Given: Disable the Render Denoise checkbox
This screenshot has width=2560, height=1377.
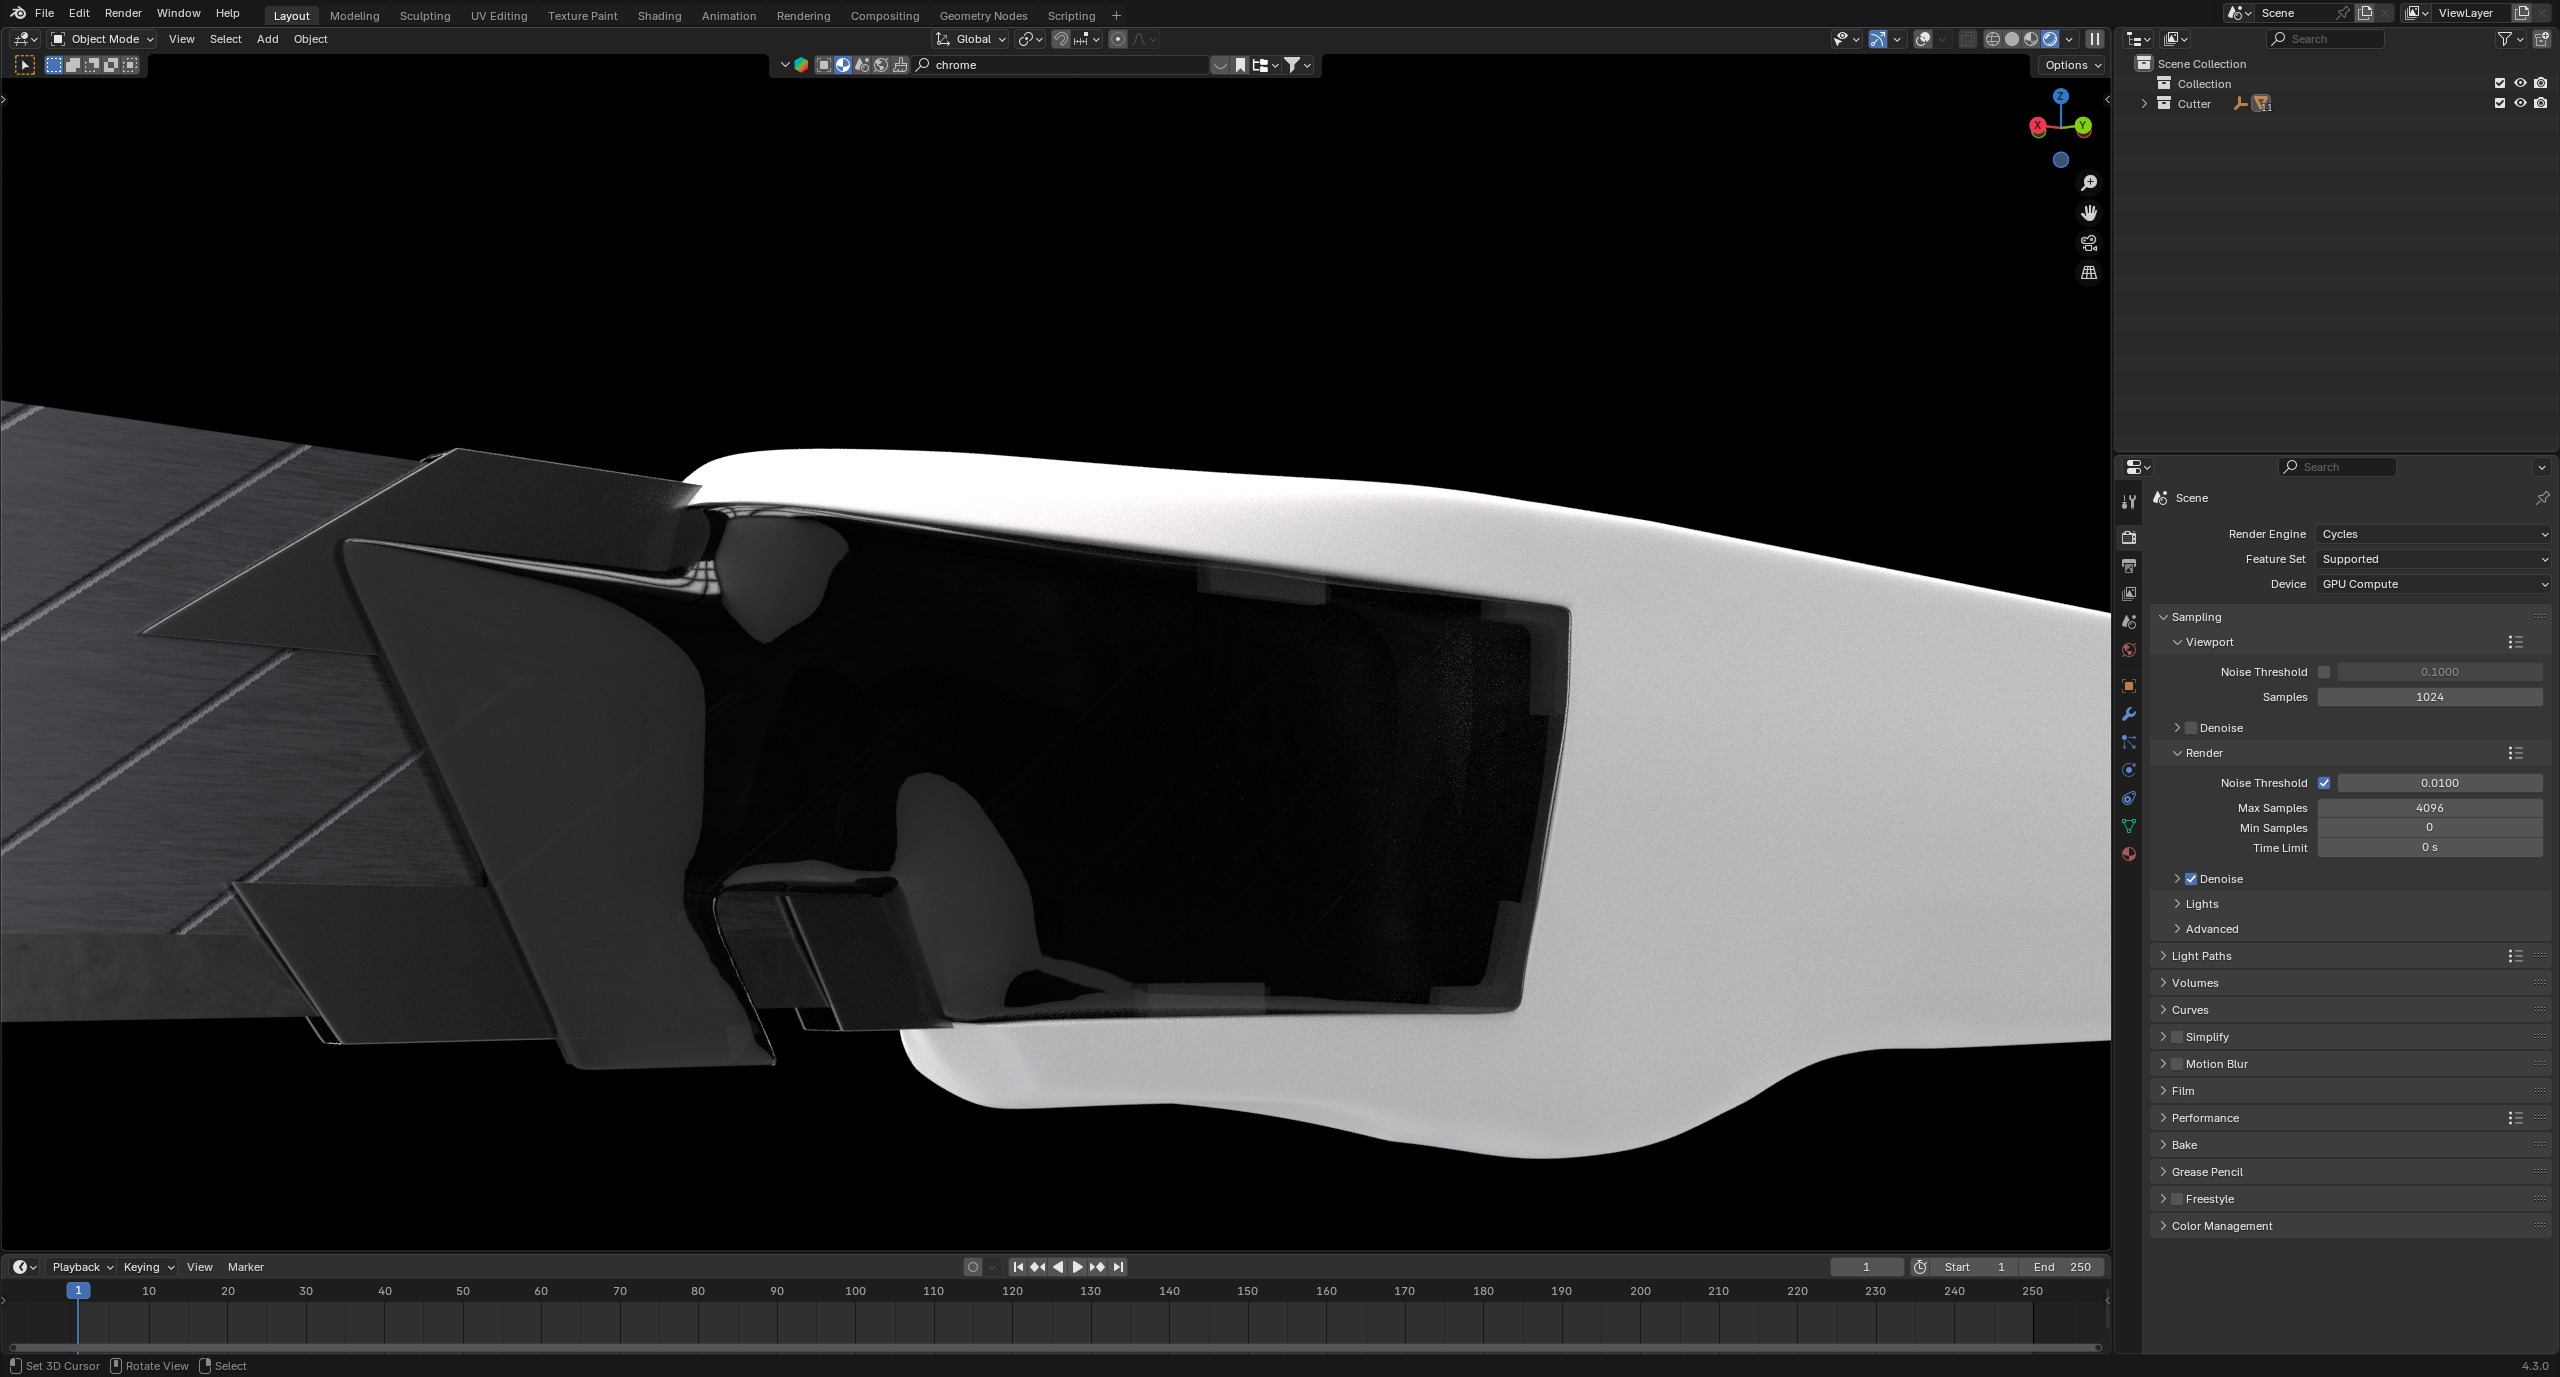Looking at the screenshot, I should click(x=2191, y=879).
